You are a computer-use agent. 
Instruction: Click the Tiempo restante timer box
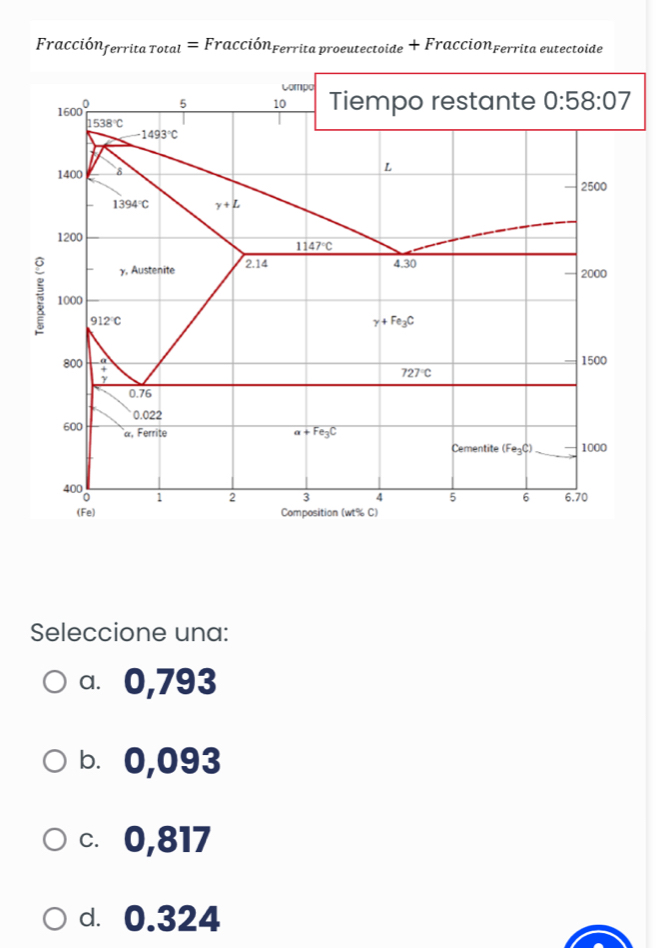(x=480, y=101)
